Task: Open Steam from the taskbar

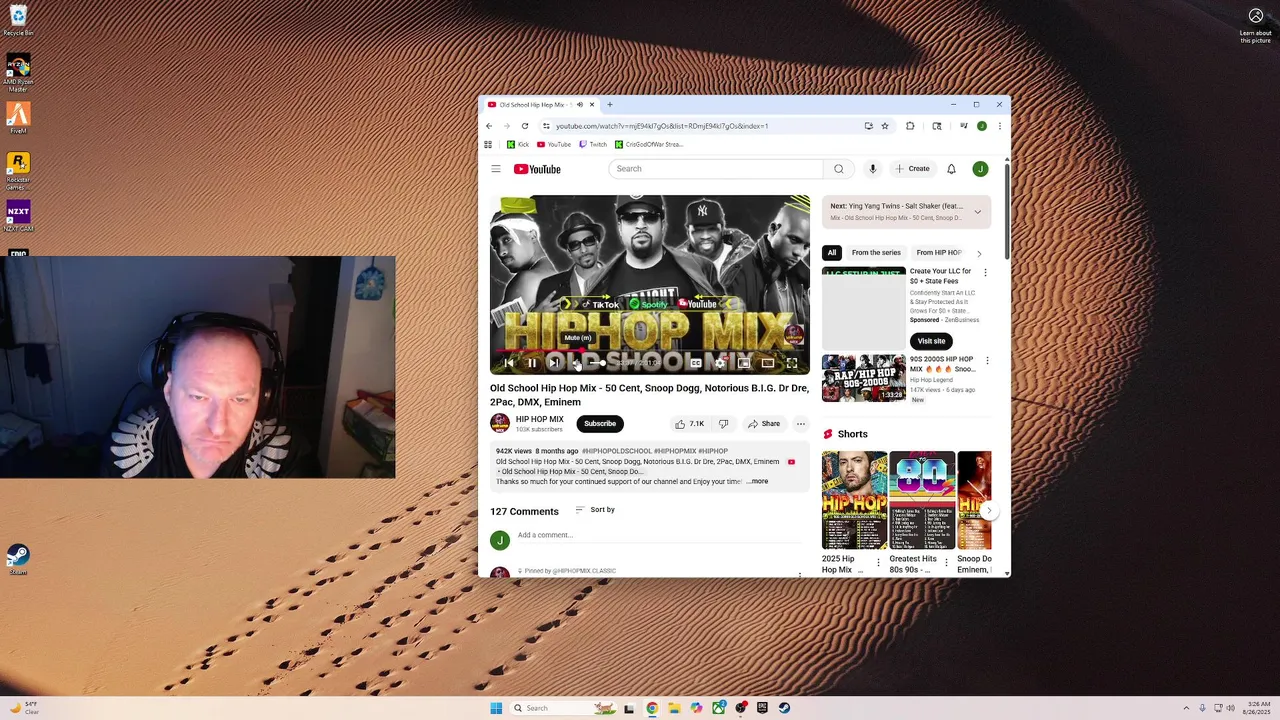Action: coord(784,708)
